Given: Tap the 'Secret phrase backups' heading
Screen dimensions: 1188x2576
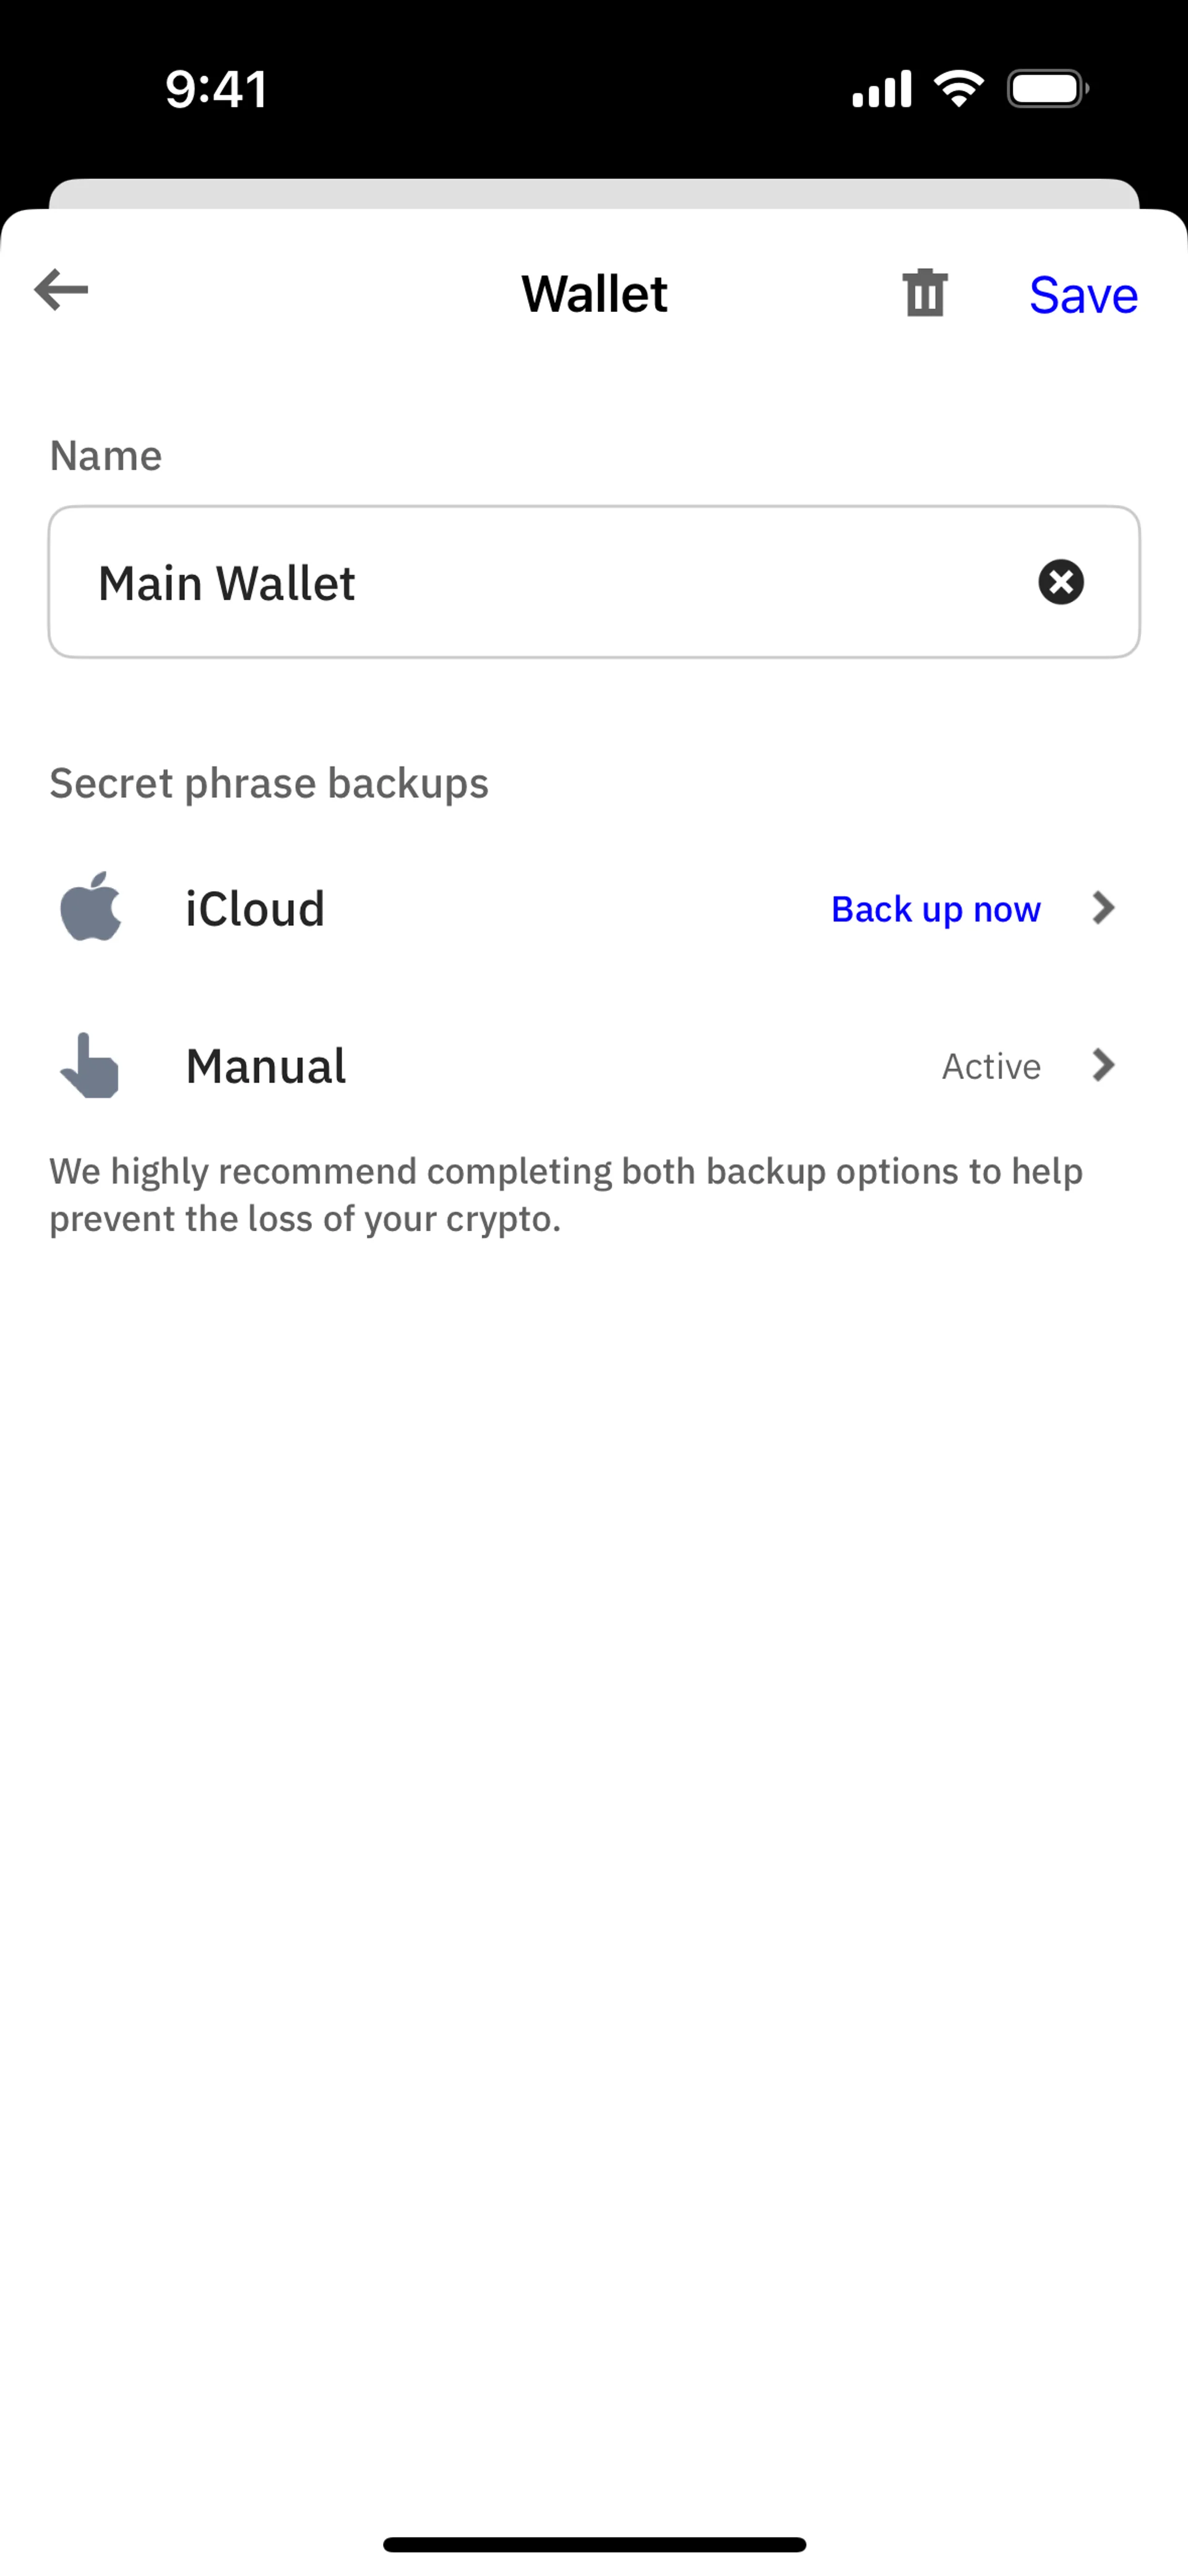Looking at the screenshot, I should (x=269, y=783).
